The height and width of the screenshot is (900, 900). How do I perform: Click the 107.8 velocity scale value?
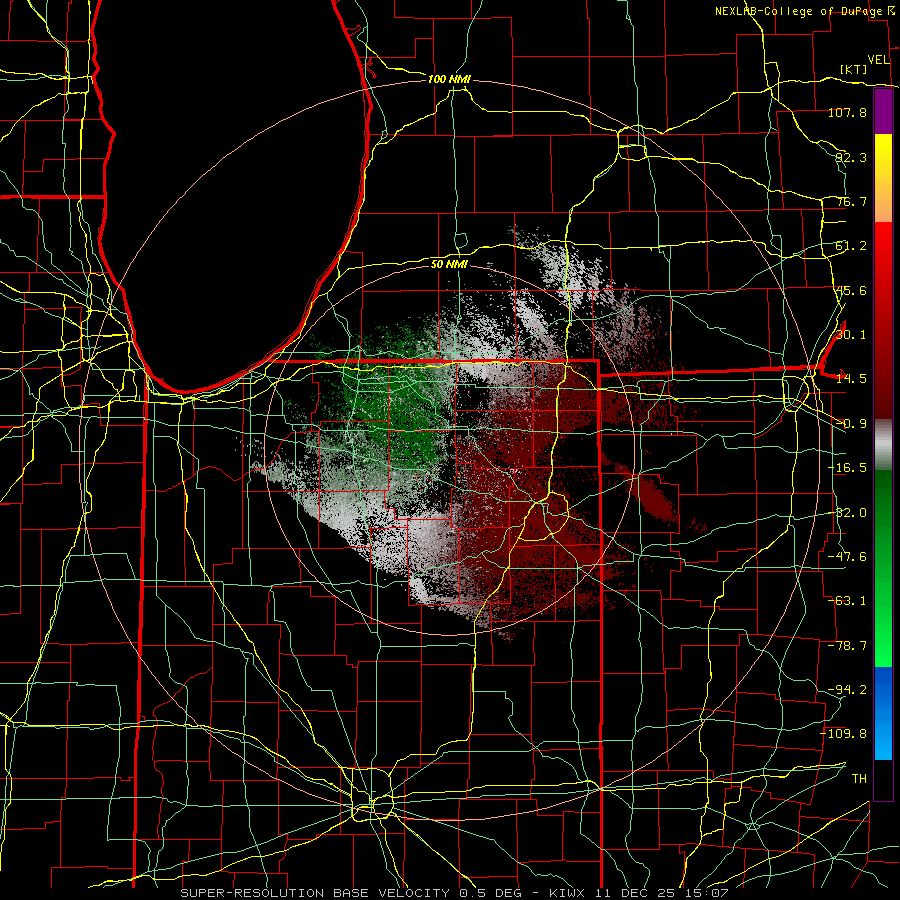(x=847, y=112)
